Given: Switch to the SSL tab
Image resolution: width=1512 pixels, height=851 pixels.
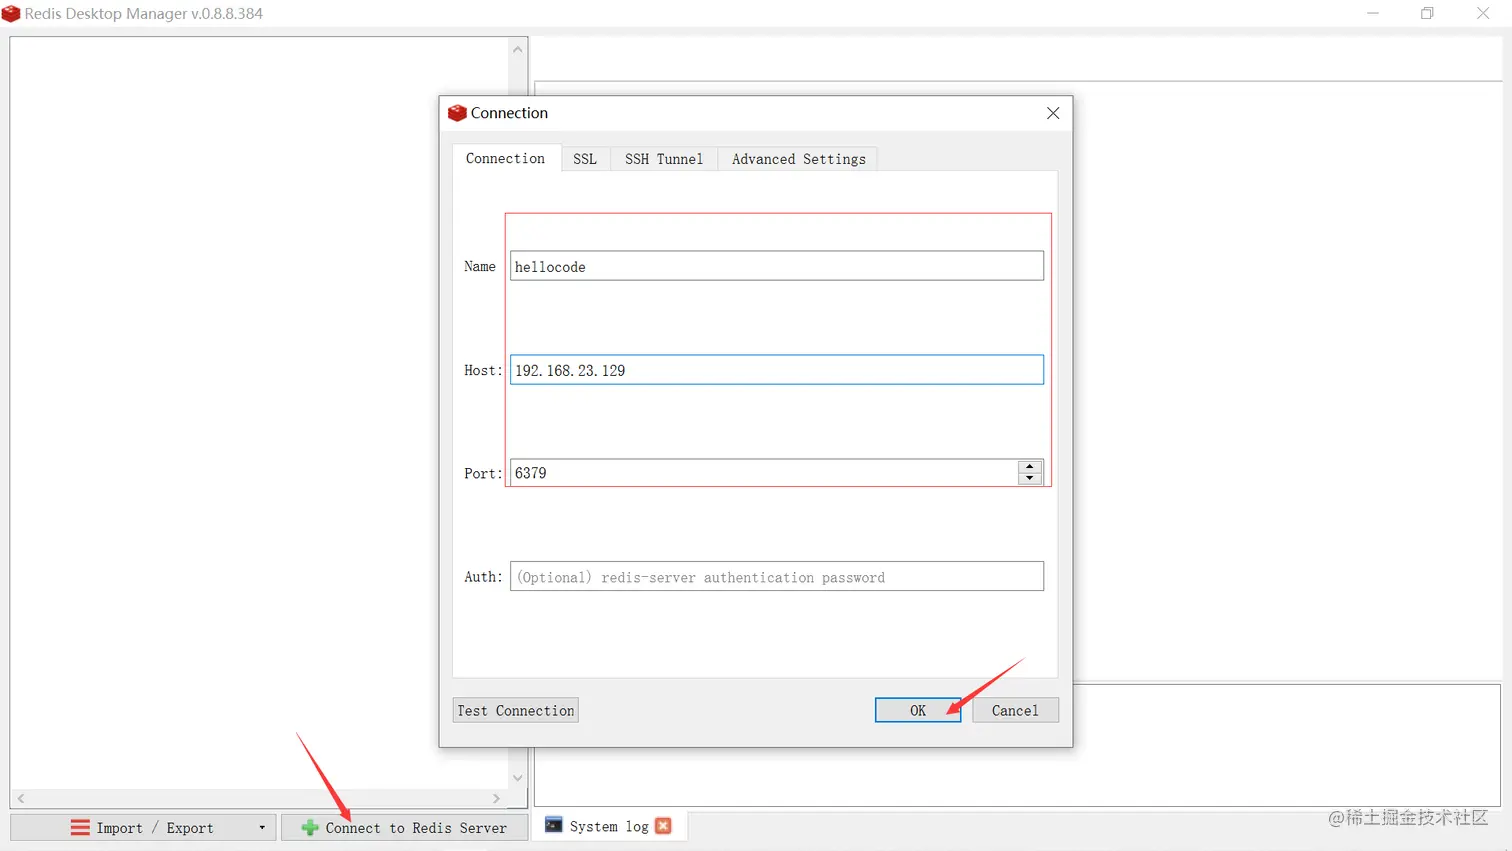Looking at the screenshot, I should [585, 159].
